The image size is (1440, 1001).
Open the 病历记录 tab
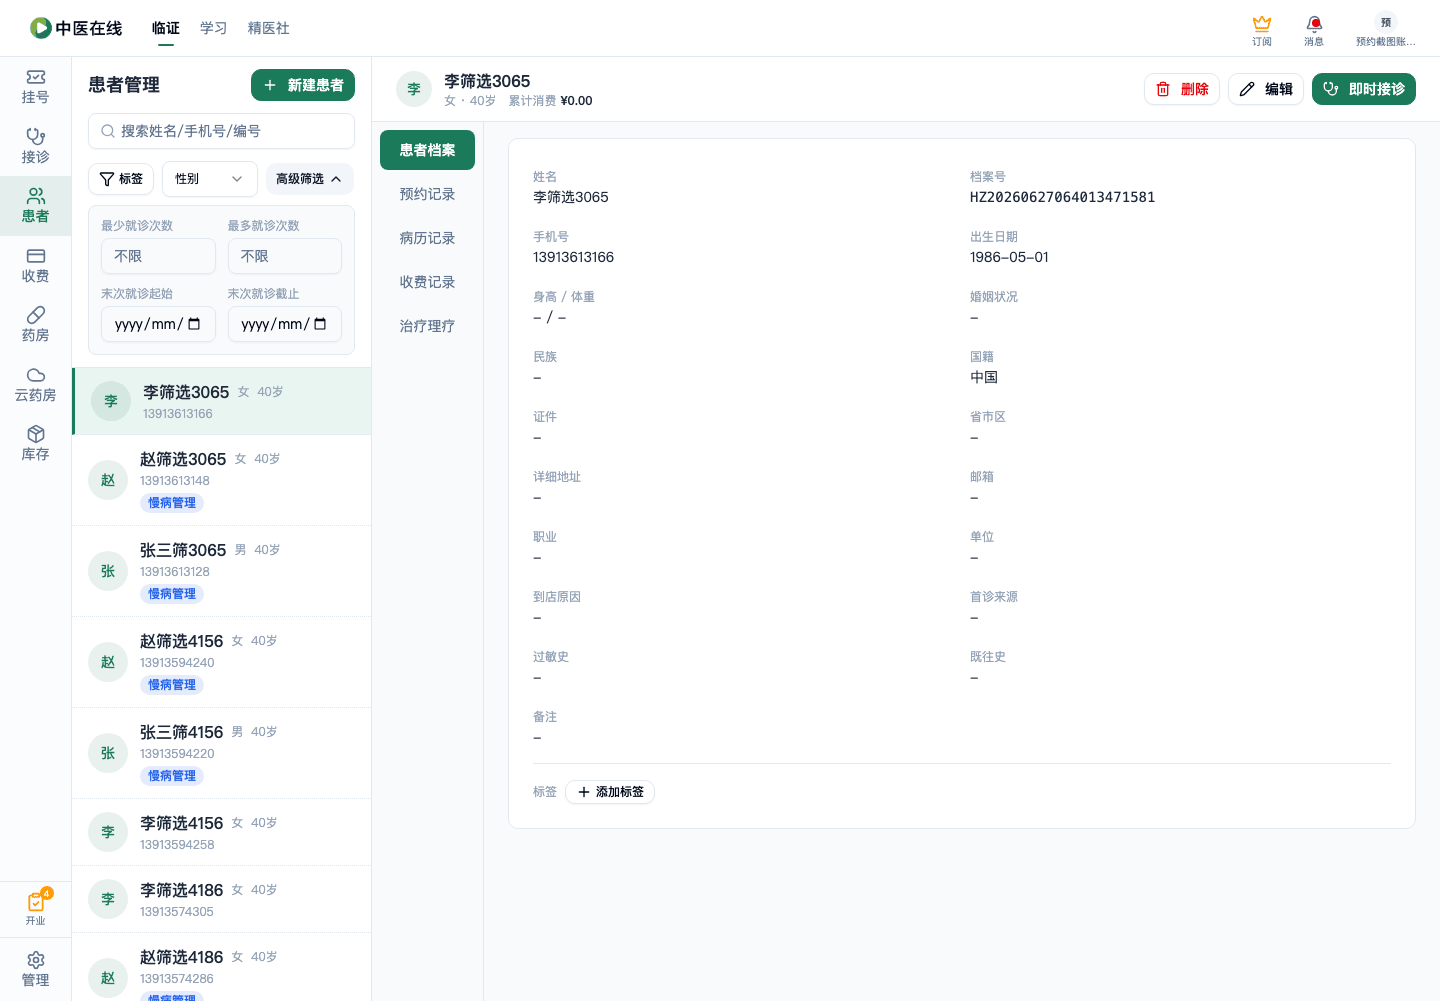click(x=428, y=238)
